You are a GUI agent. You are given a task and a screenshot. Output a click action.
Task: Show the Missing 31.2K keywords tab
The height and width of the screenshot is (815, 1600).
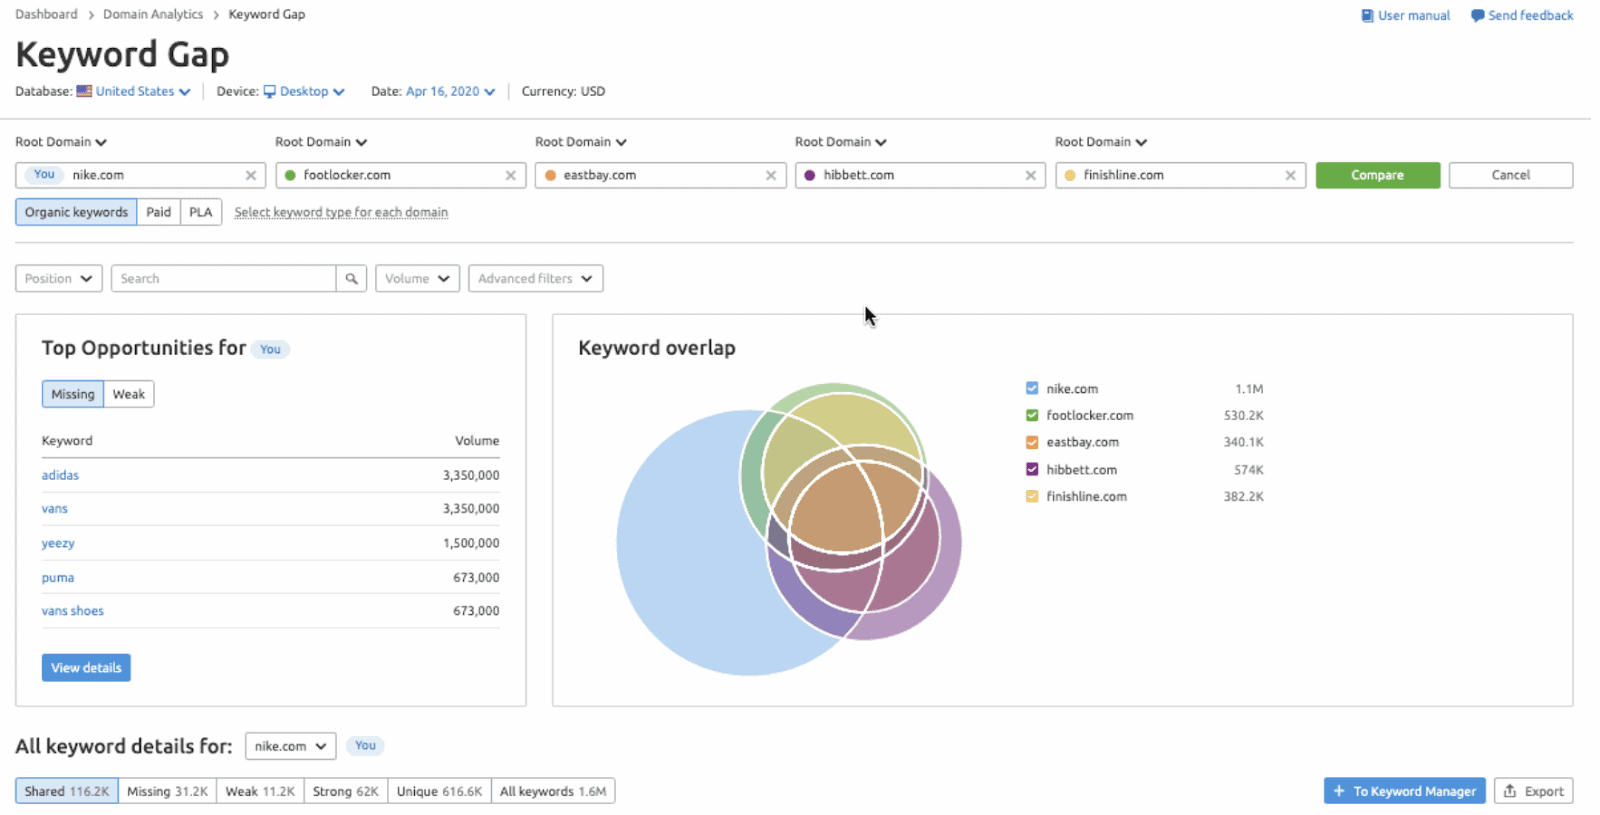167,791
